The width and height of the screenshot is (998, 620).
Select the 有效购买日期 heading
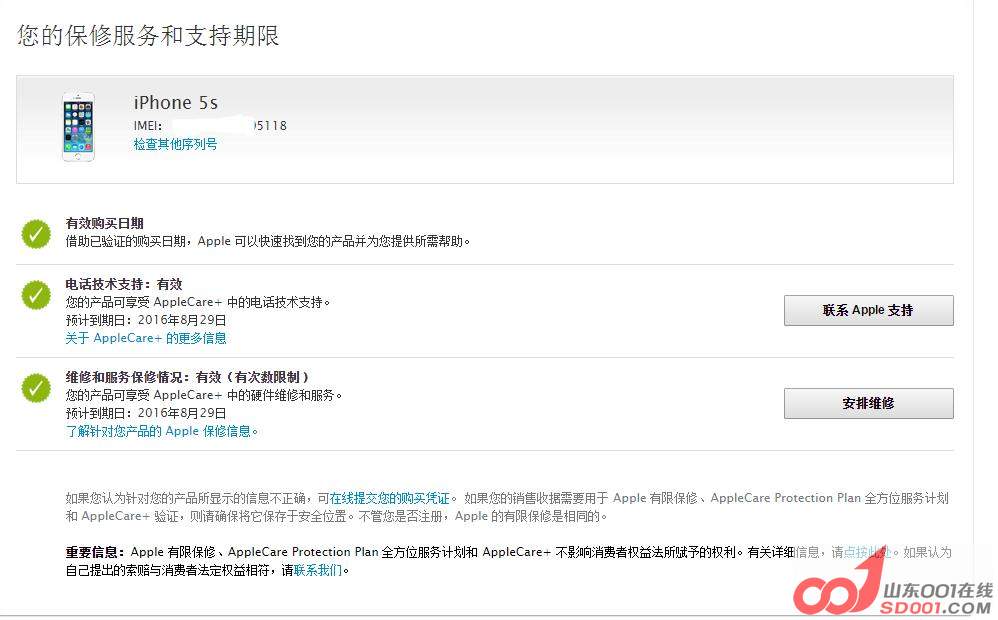click(104, 223)
